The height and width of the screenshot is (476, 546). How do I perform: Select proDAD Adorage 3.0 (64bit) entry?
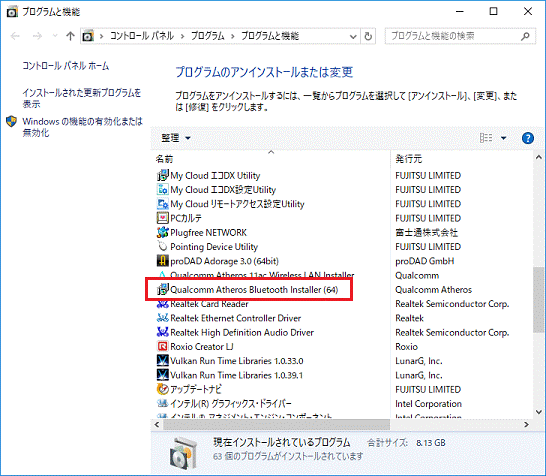(x=224, y=261)
